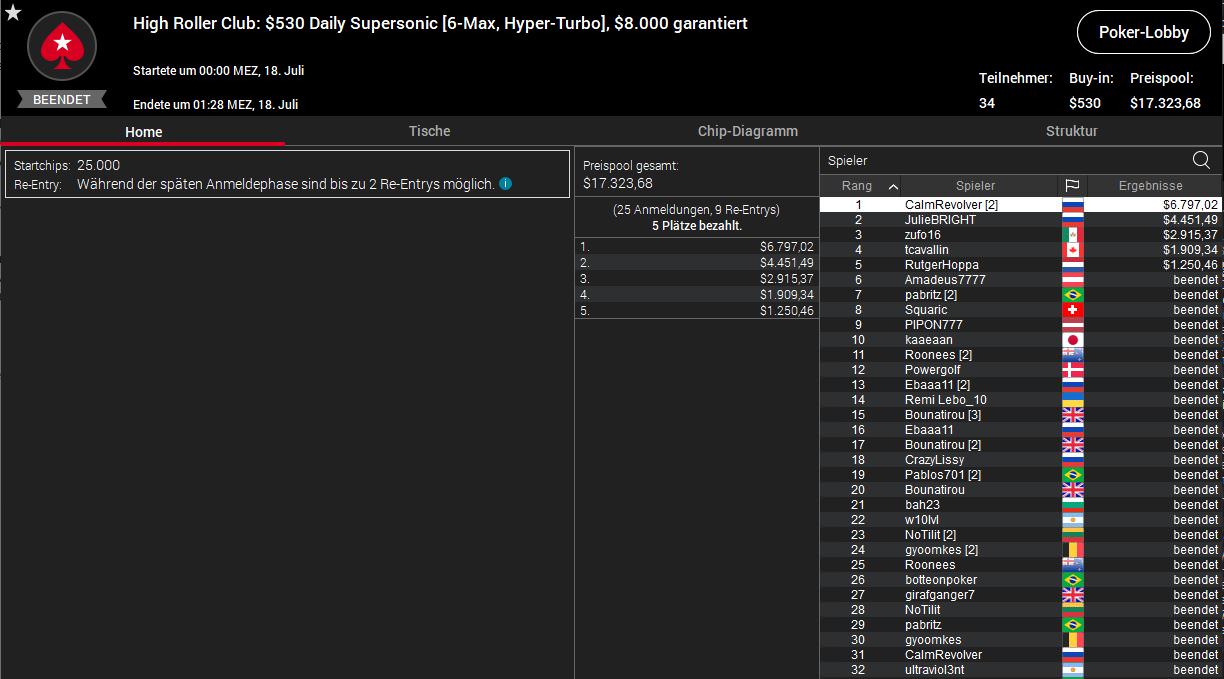Click the Spieler search field
Image resolution: width=1224 pixels, height=679 pixels.
(x=1005, y=160)
